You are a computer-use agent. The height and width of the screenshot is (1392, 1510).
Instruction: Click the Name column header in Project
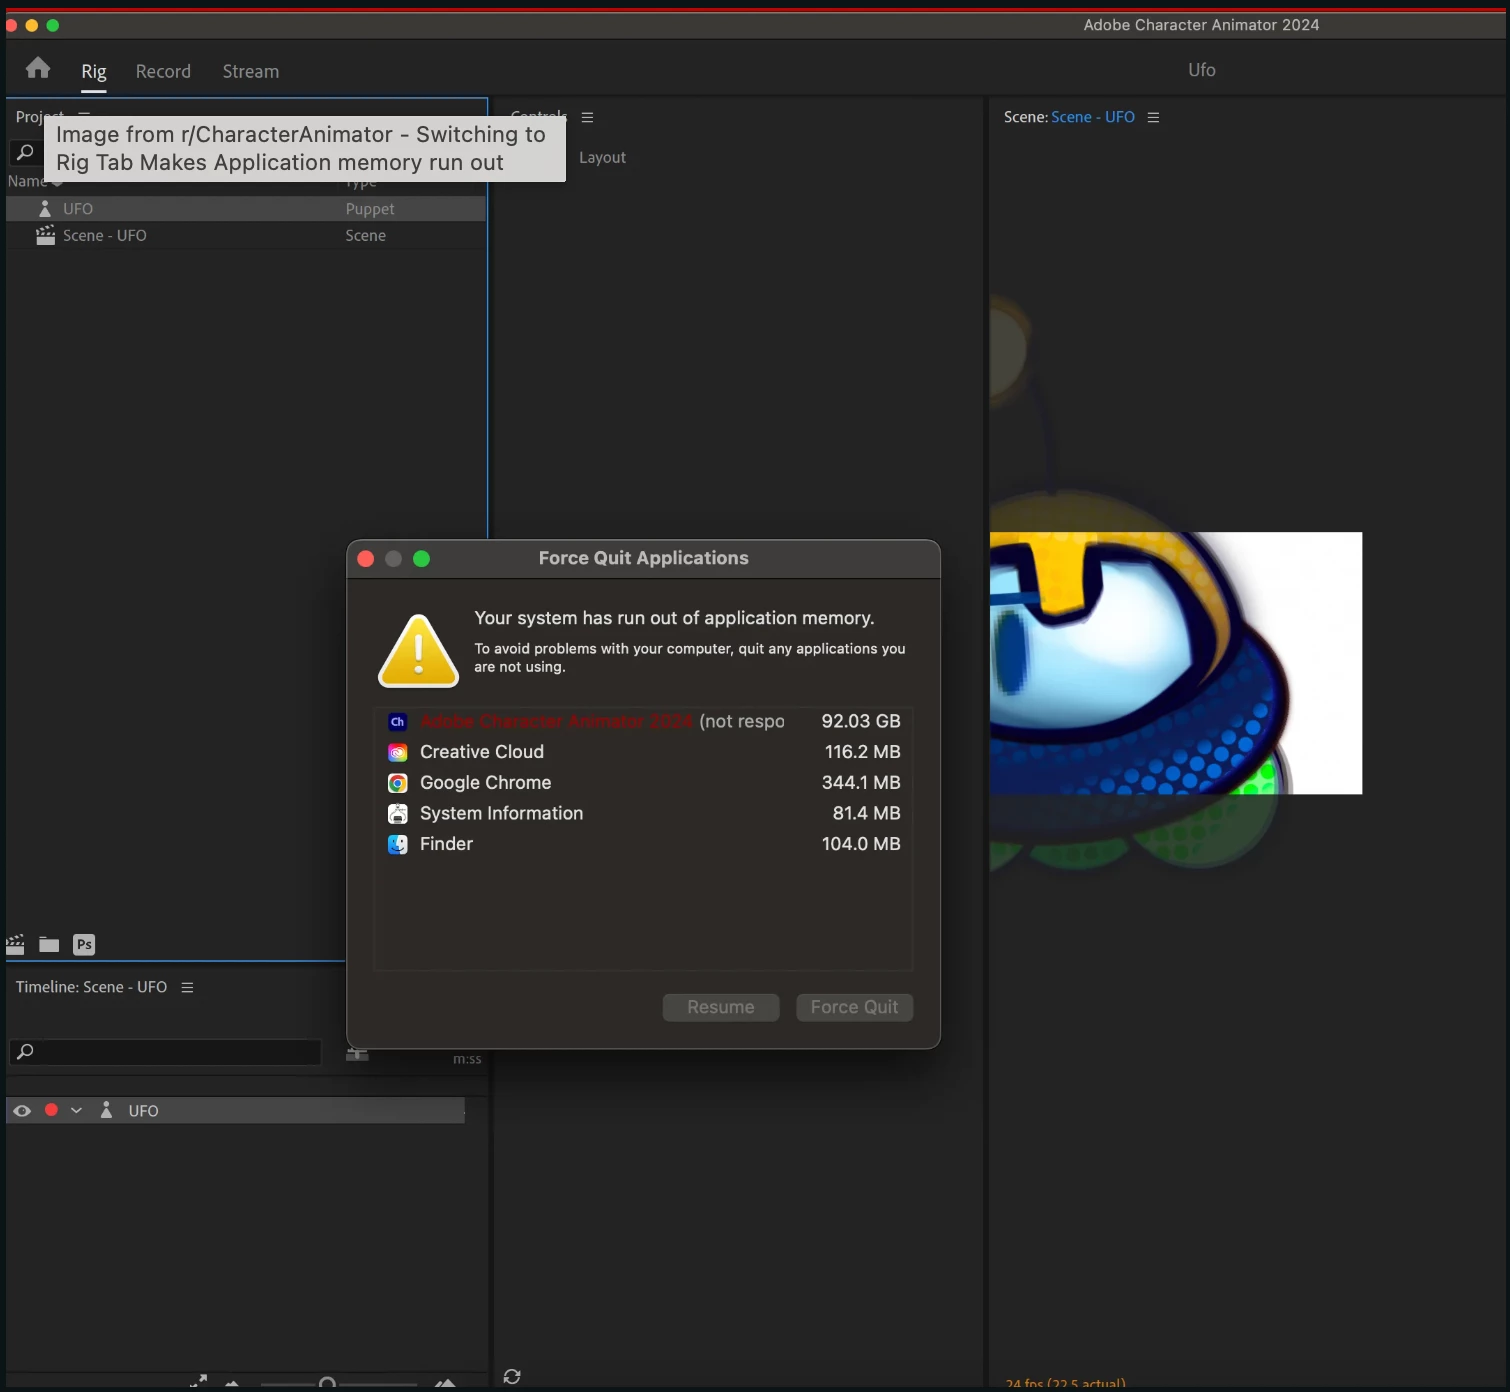pyautogui.click(x=27, y=181)
